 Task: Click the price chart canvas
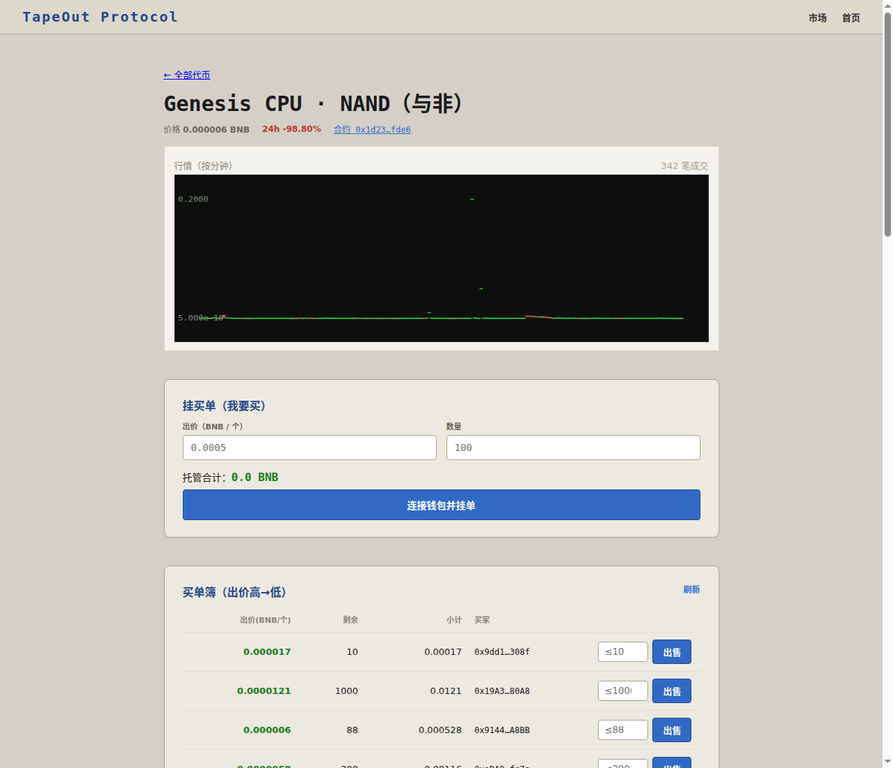coord(441,258)
